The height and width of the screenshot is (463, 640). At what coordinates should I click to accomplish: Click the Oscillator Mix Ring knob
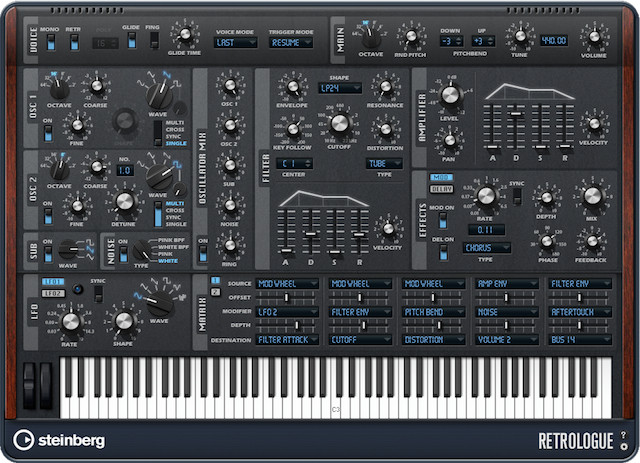point(230,245)
